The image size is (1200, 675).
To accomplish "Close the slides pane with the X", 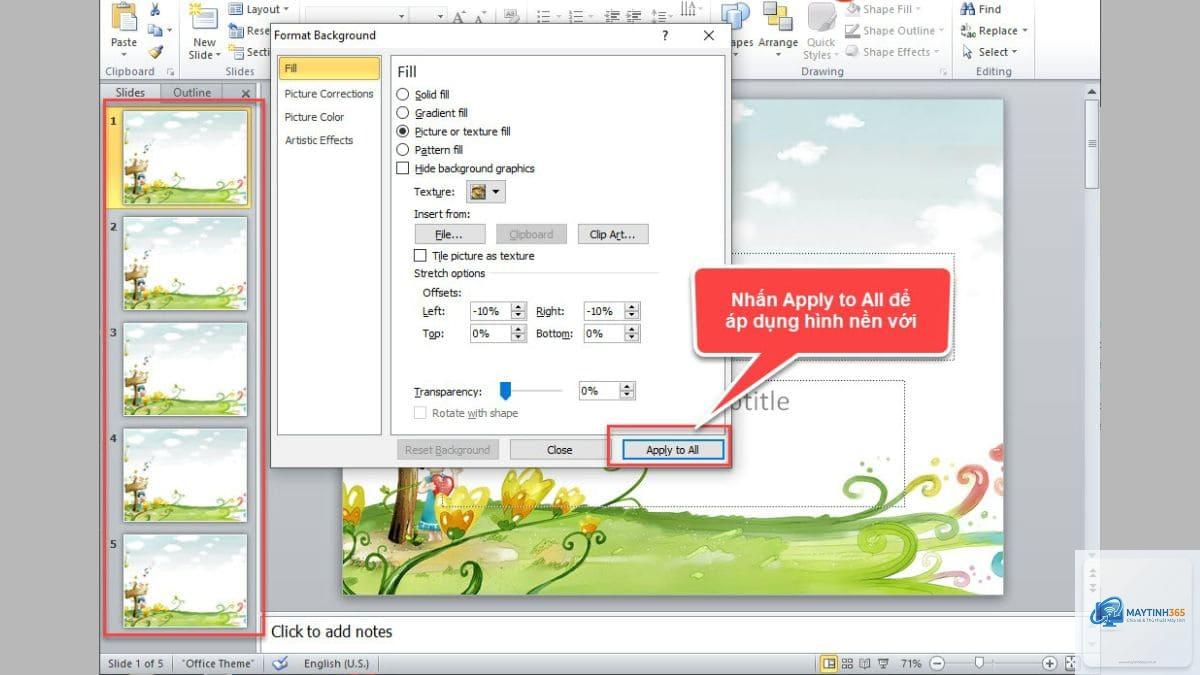I will tap(246, 93).
